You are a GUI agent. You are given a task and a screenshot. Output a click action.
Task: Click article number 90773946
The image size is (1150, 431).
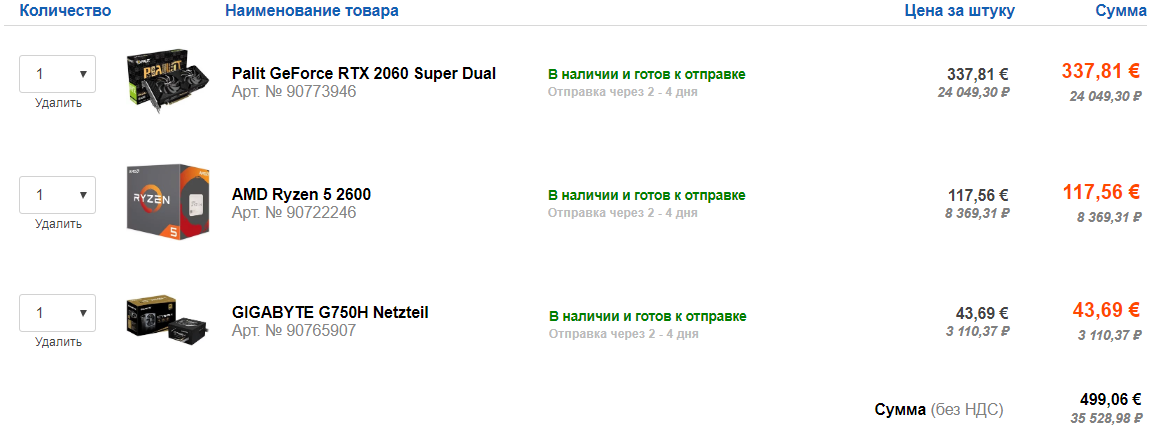[x=294, y=92]
